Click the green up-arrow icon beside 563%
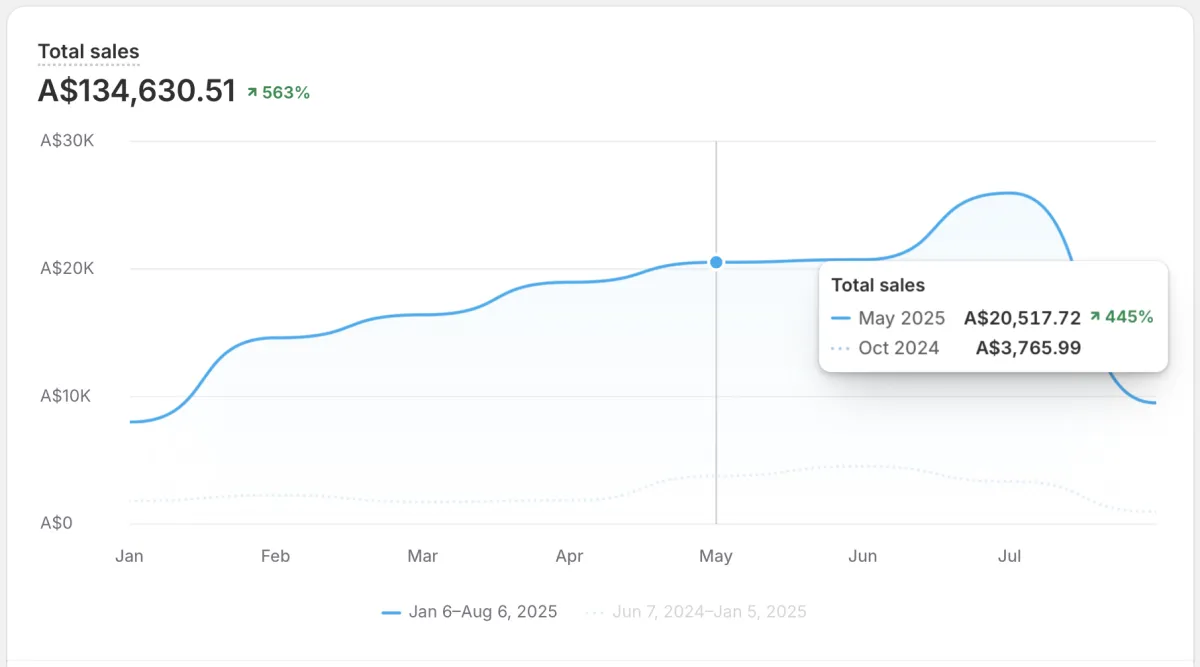This screenshot has width=1200, height=667. tap(253, 93)
